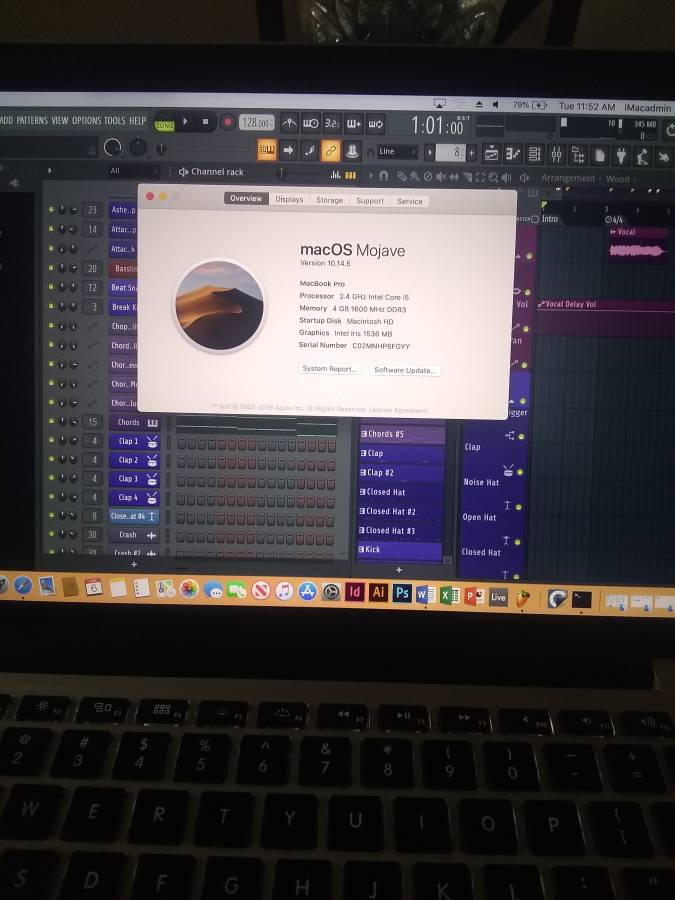Click the System Report button

coord(329,369)
